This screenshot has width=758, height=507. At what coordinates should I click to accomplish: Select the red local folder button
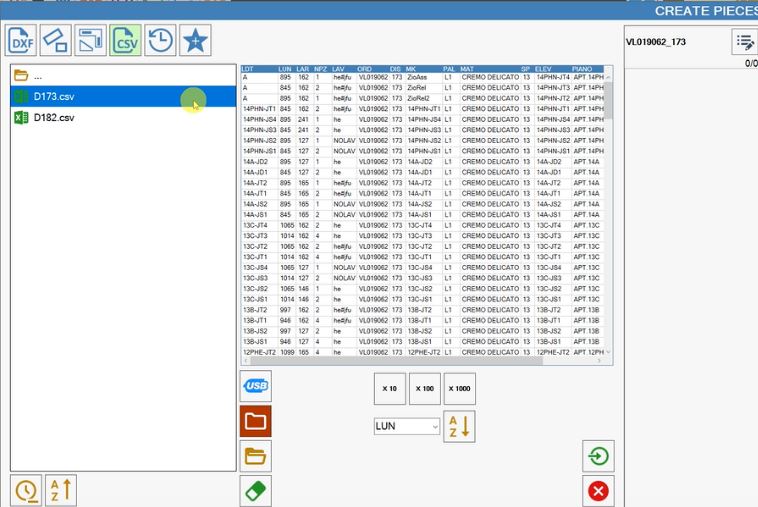click(256, 421)
